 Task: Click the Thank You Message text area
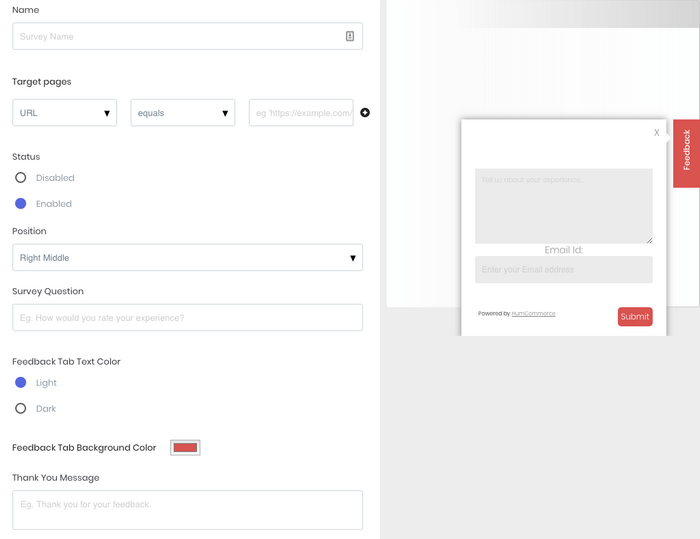[x=188, y=510]
